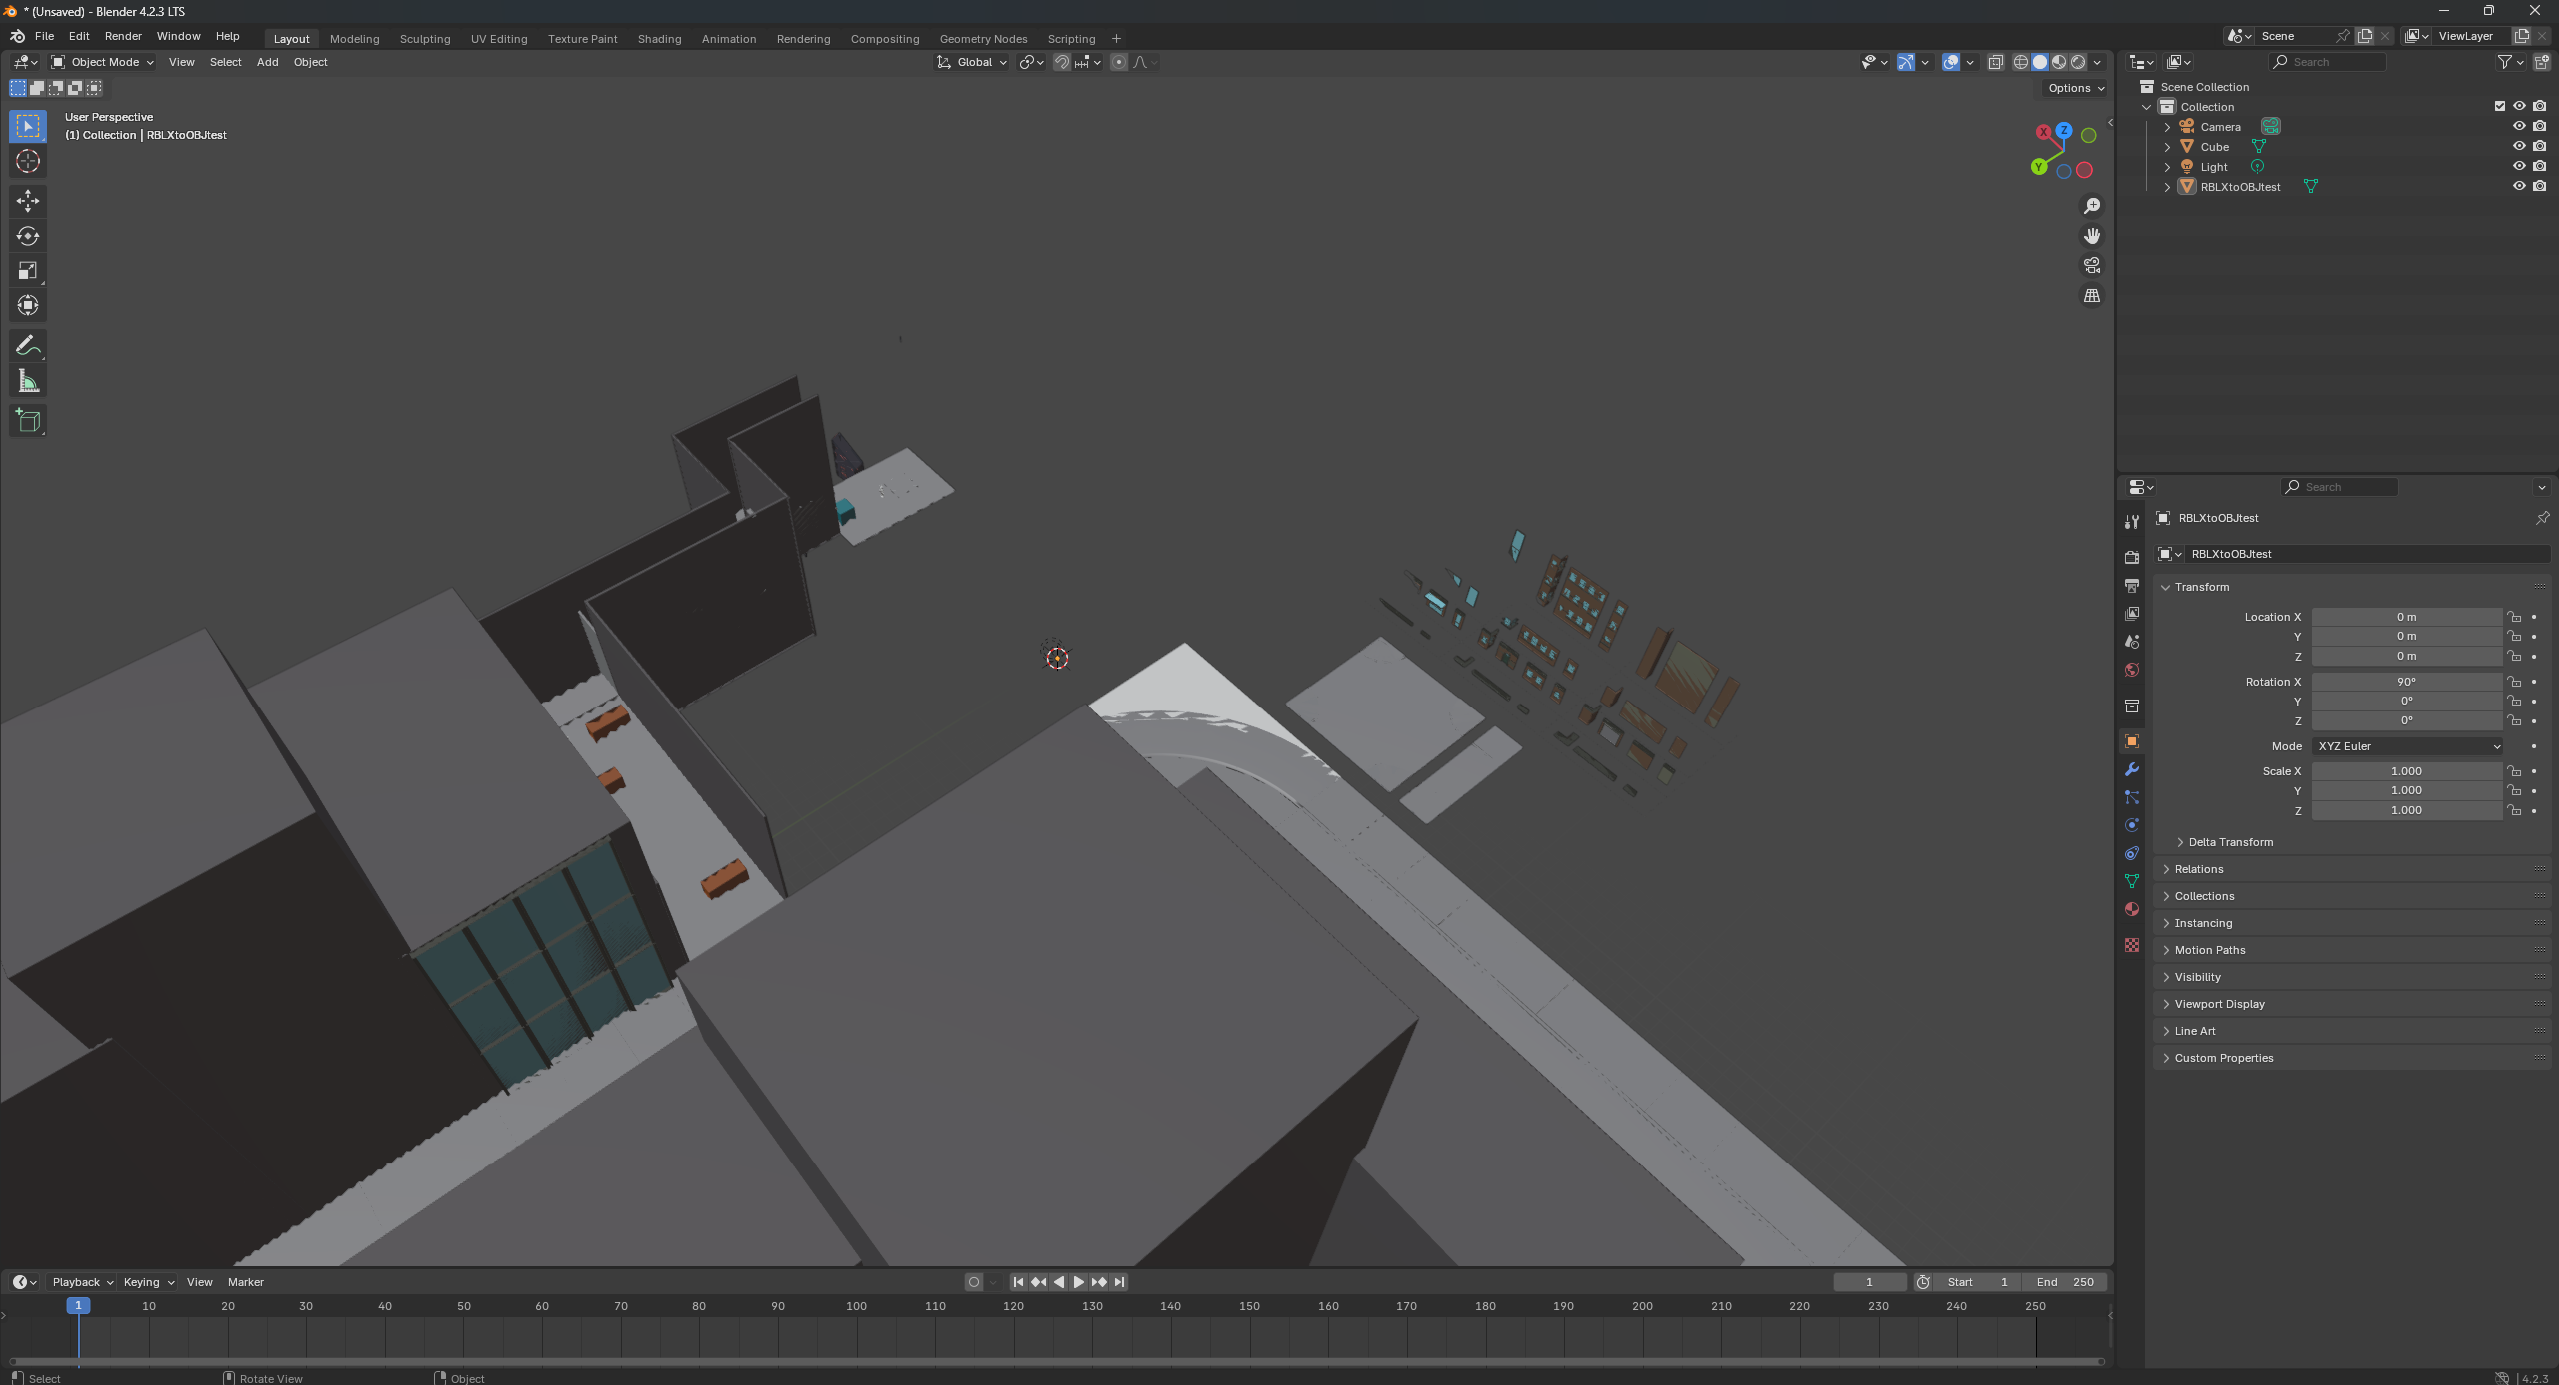
Task: Disable rendering for the Light object
Action: click(x=2539, y=166)
